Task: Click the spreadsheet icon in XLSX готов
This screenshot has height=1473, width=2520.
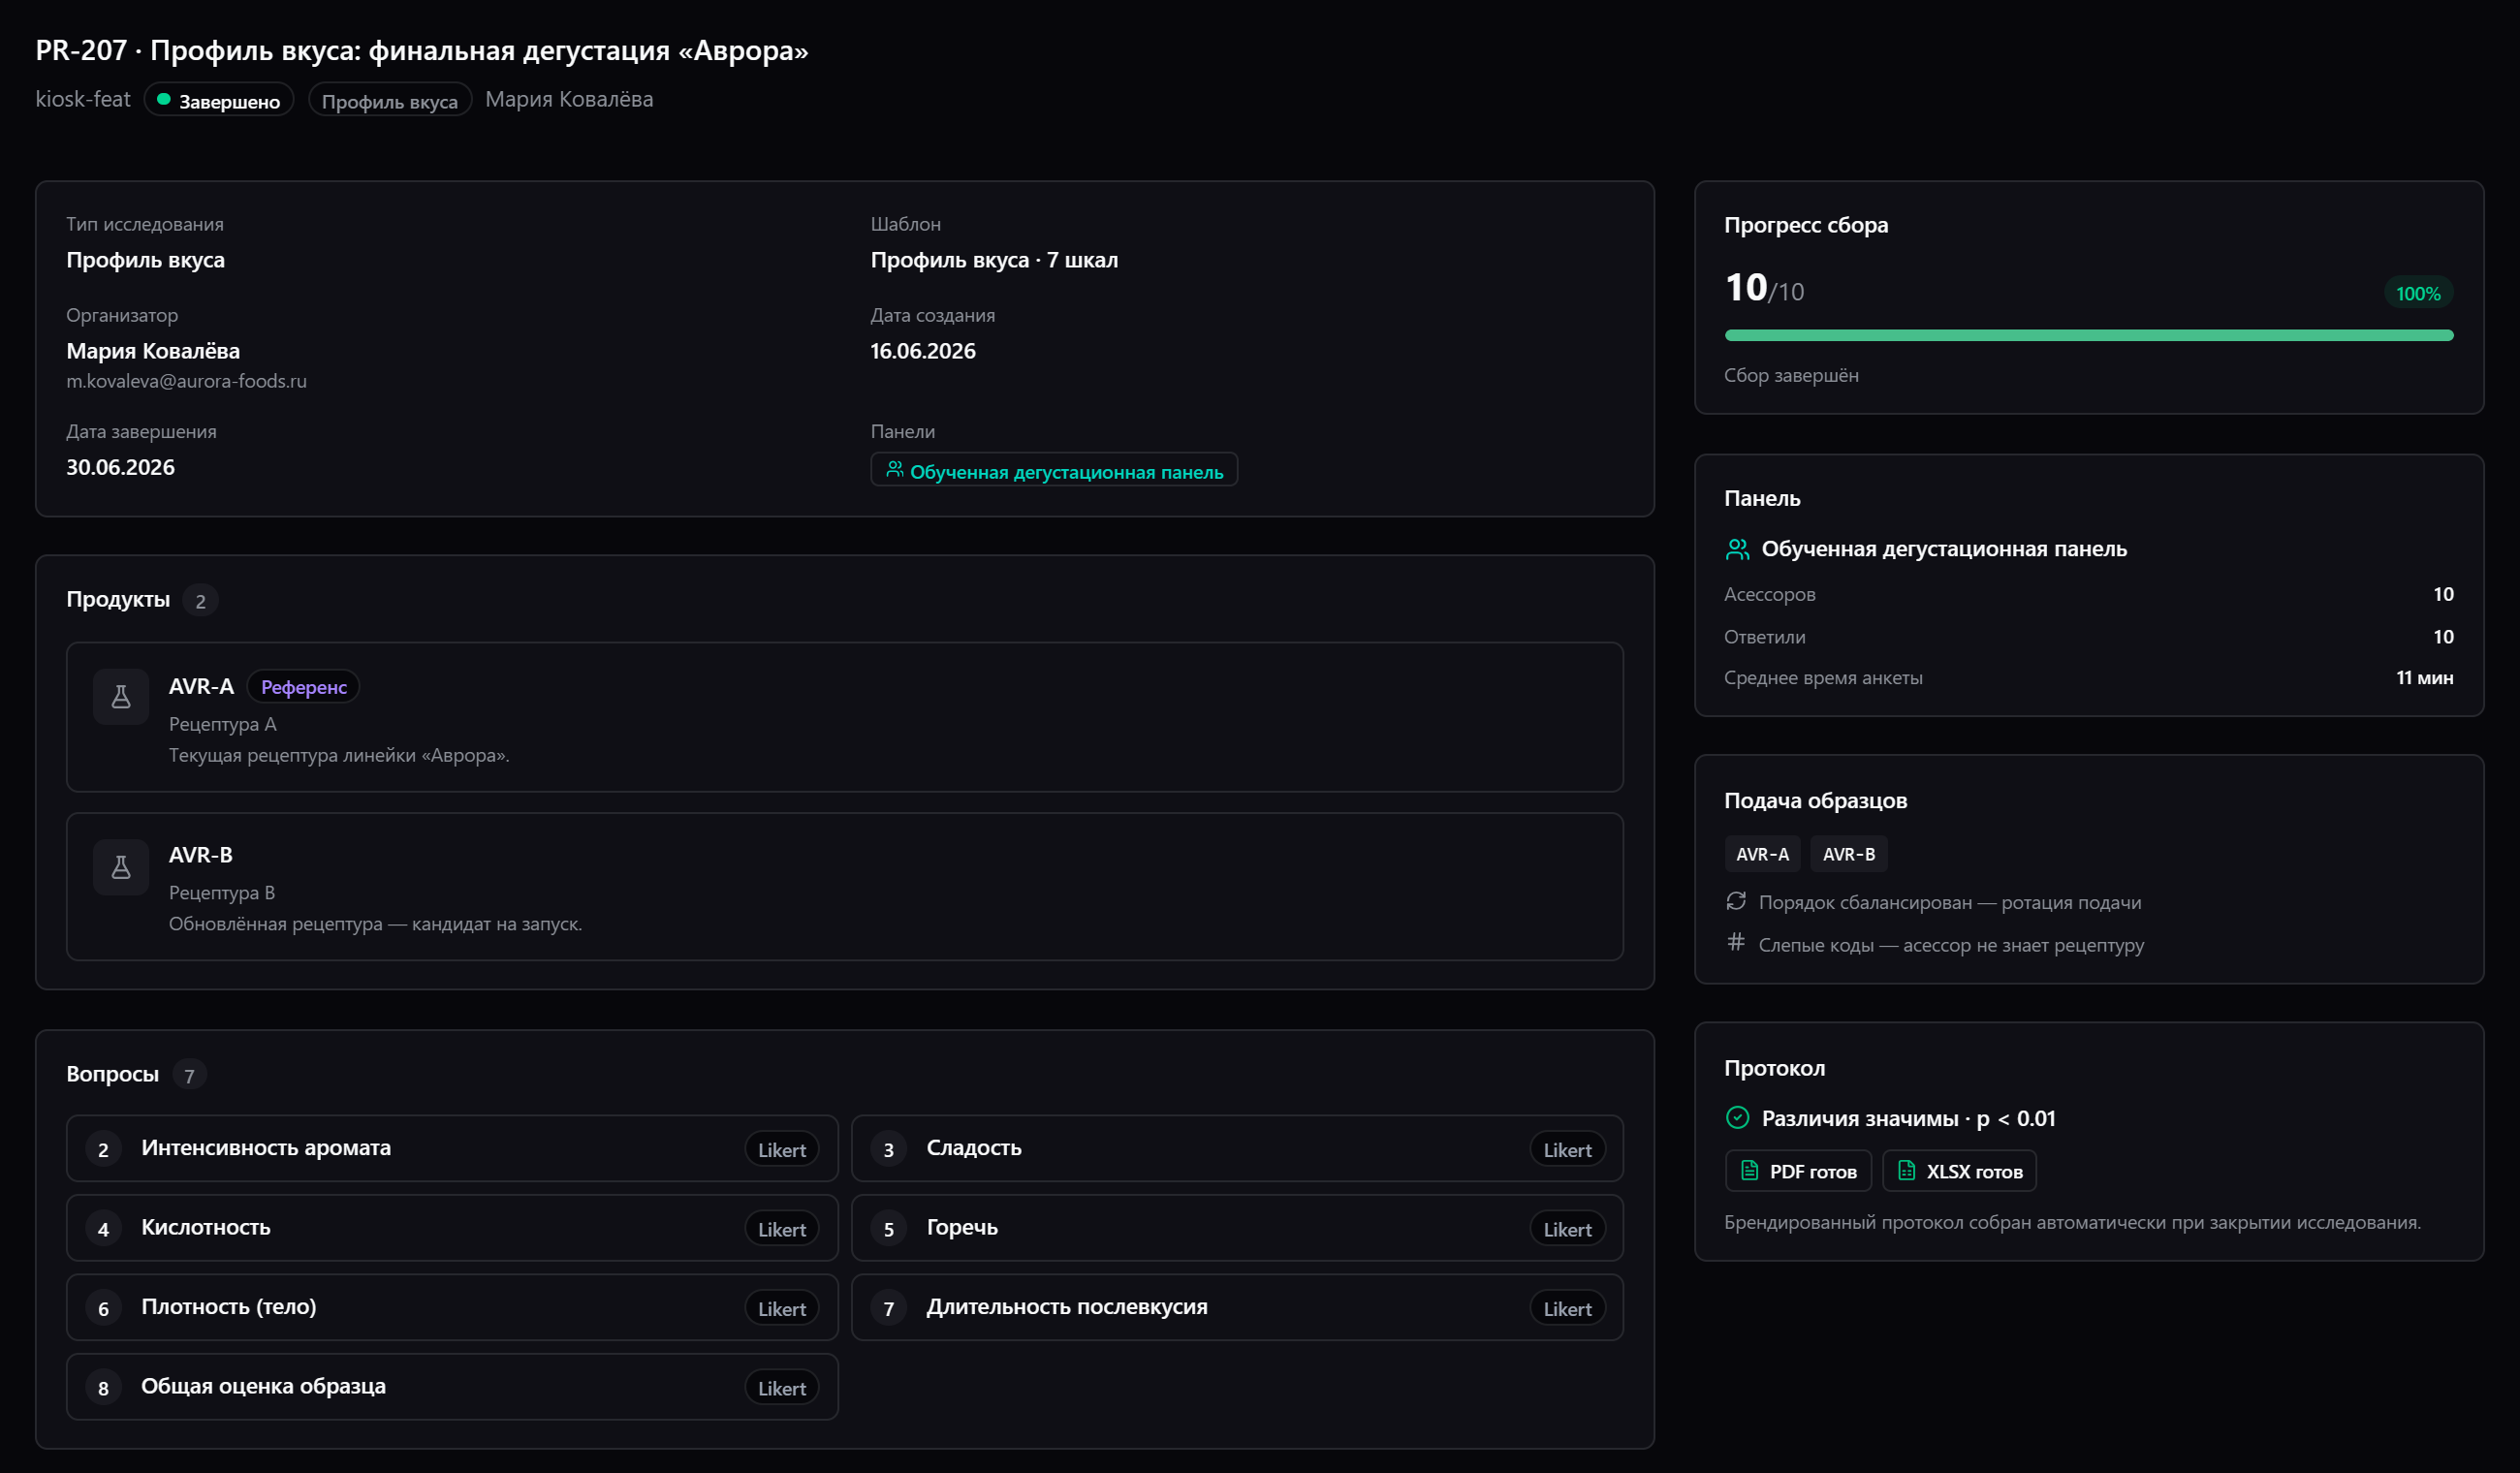Action: coord(1907,1171)
